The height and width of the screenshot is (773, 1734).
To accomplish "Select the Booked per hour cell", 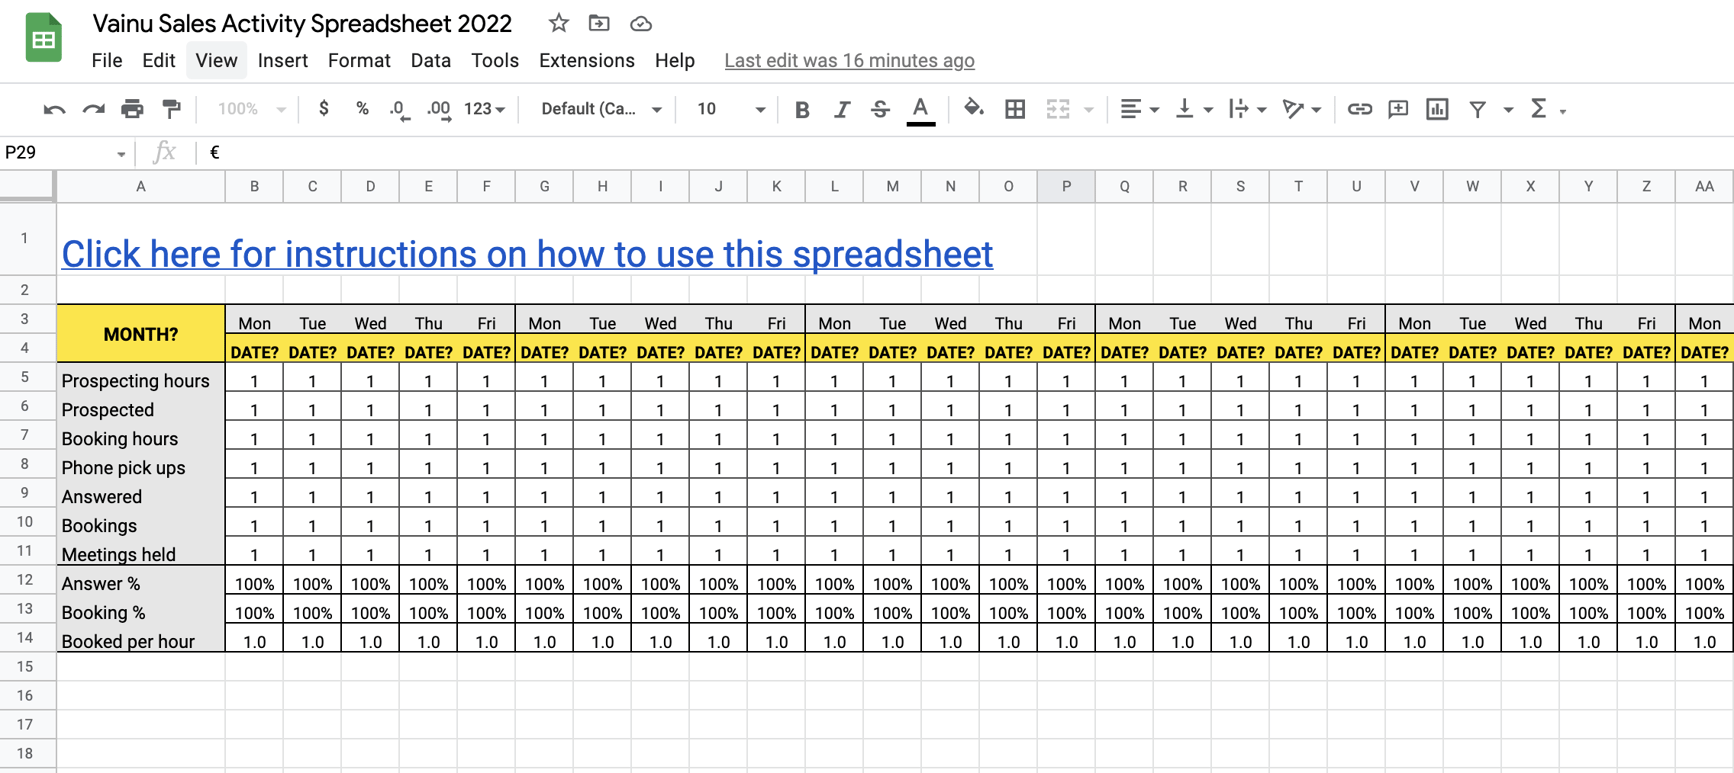I will click(x=141, y=641).
